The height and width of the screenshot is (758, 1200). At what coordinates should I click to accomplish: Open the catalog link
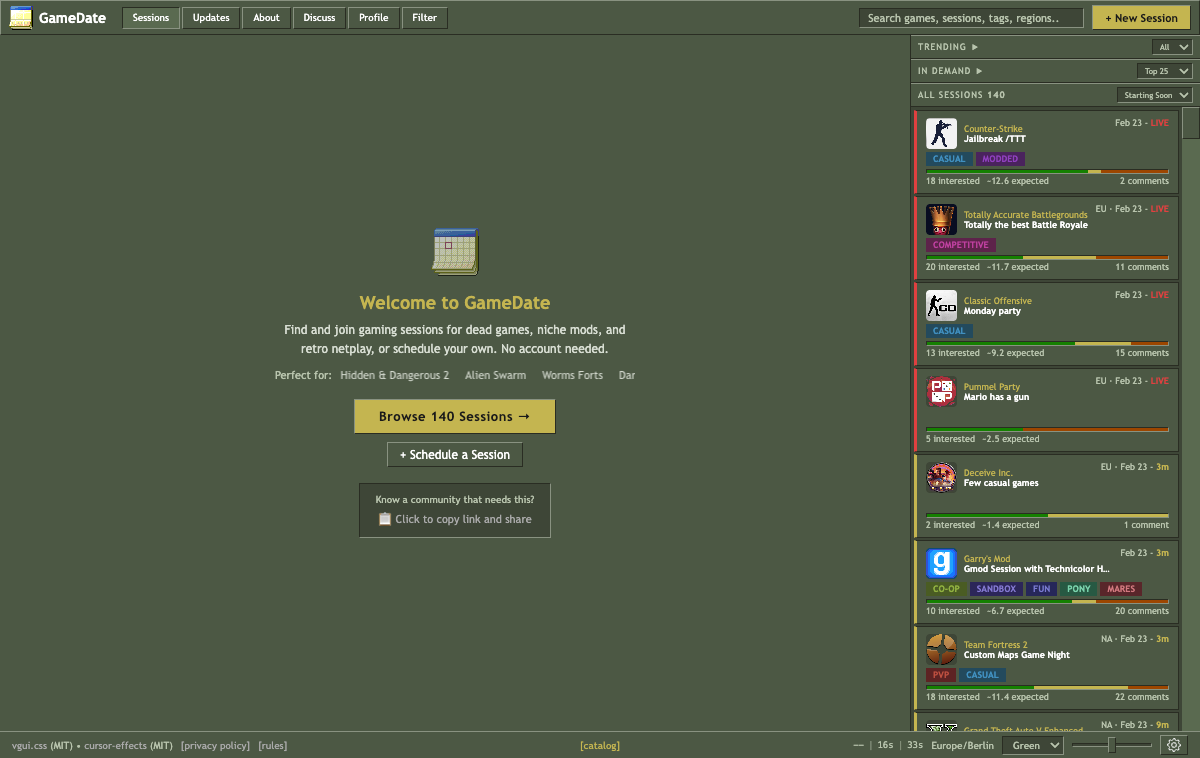point(600,745)
